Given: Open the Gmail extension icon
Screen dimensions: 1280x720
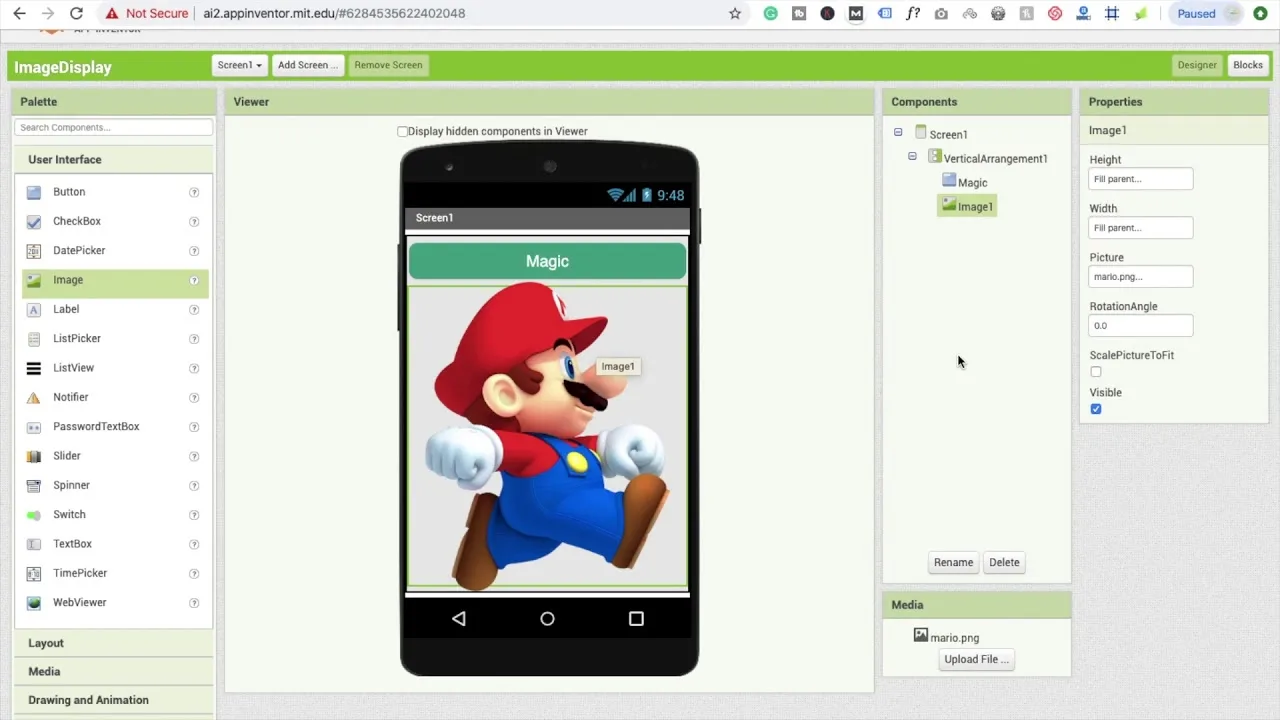Looking at the screenshot, I should click(855, 14).
